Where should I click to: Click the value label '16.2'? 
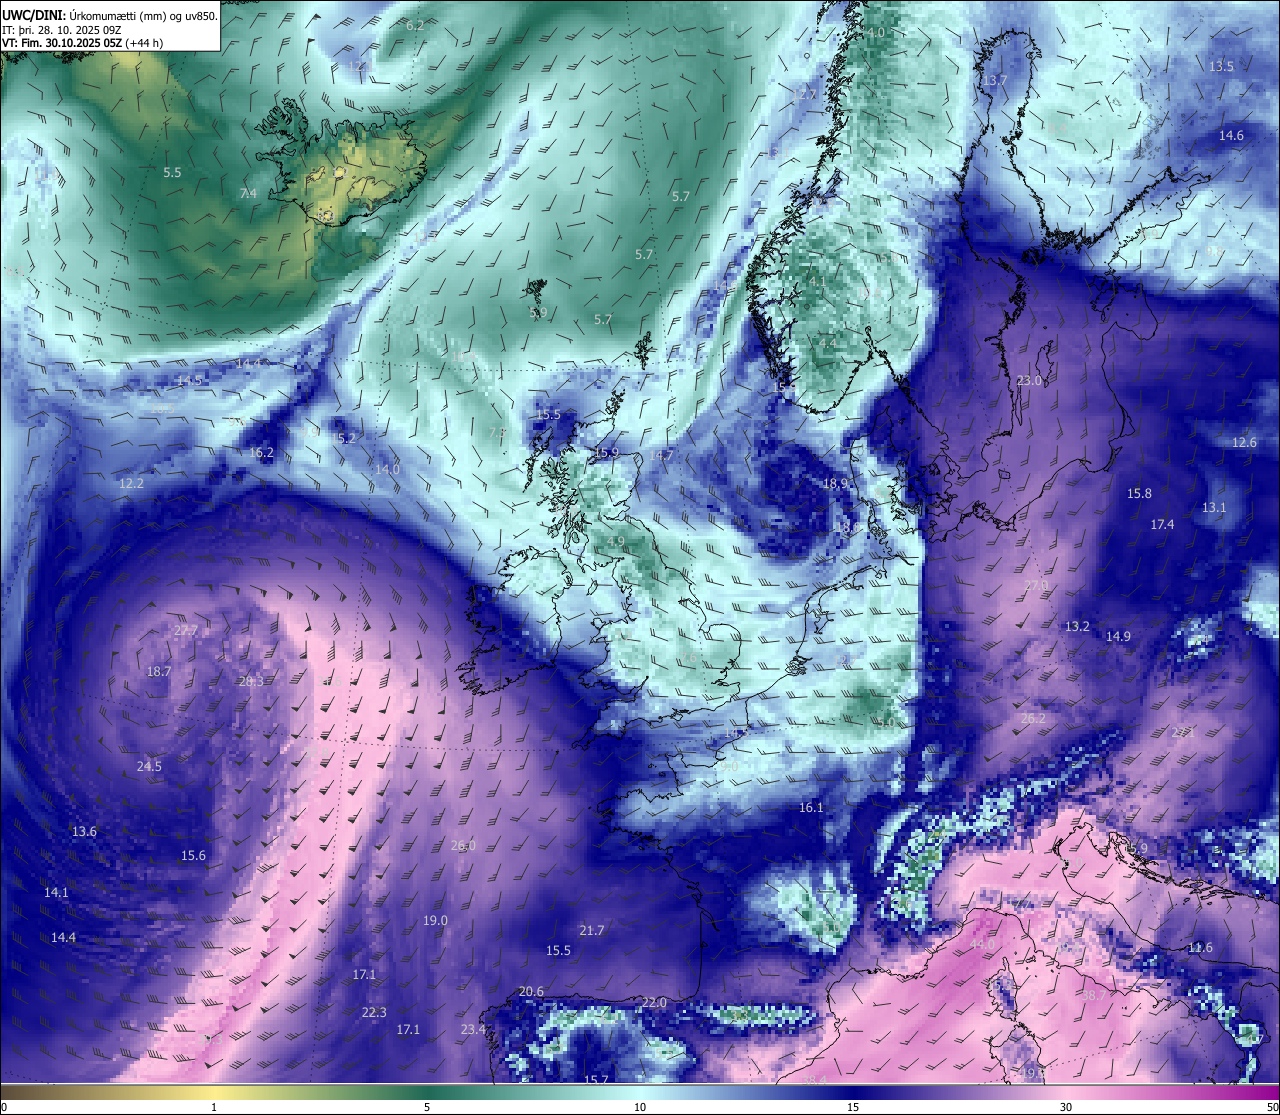[261, 452]
